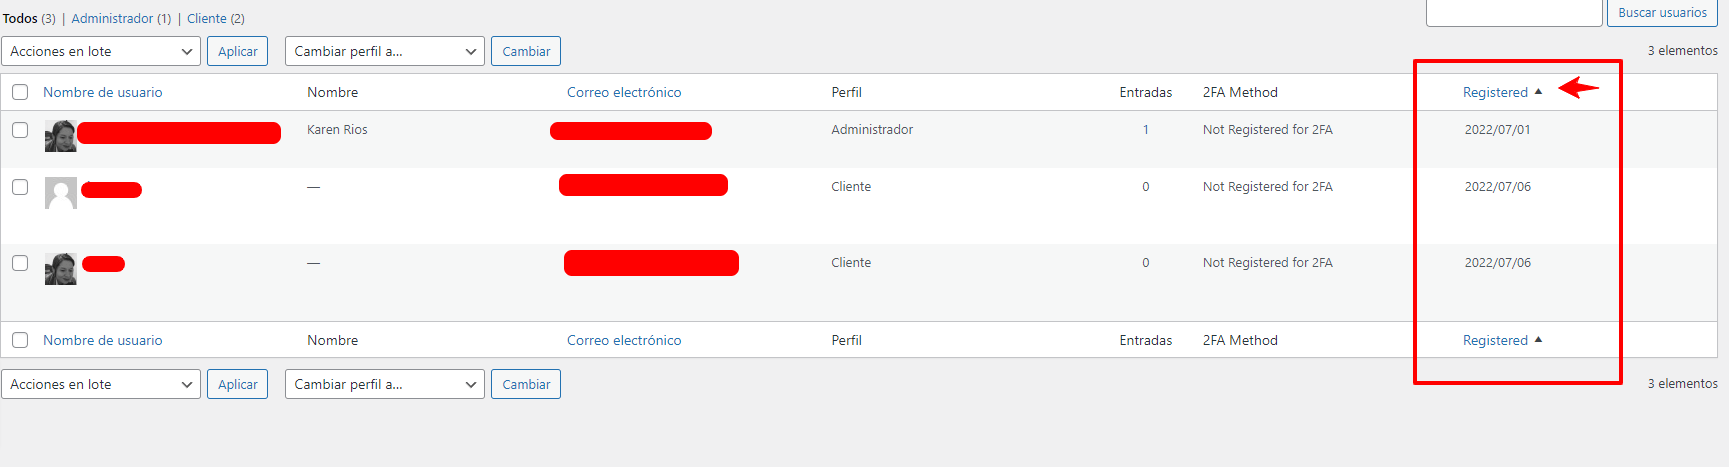Expand top Cambiar perfil a... dropdown

[x=385, y=51]
